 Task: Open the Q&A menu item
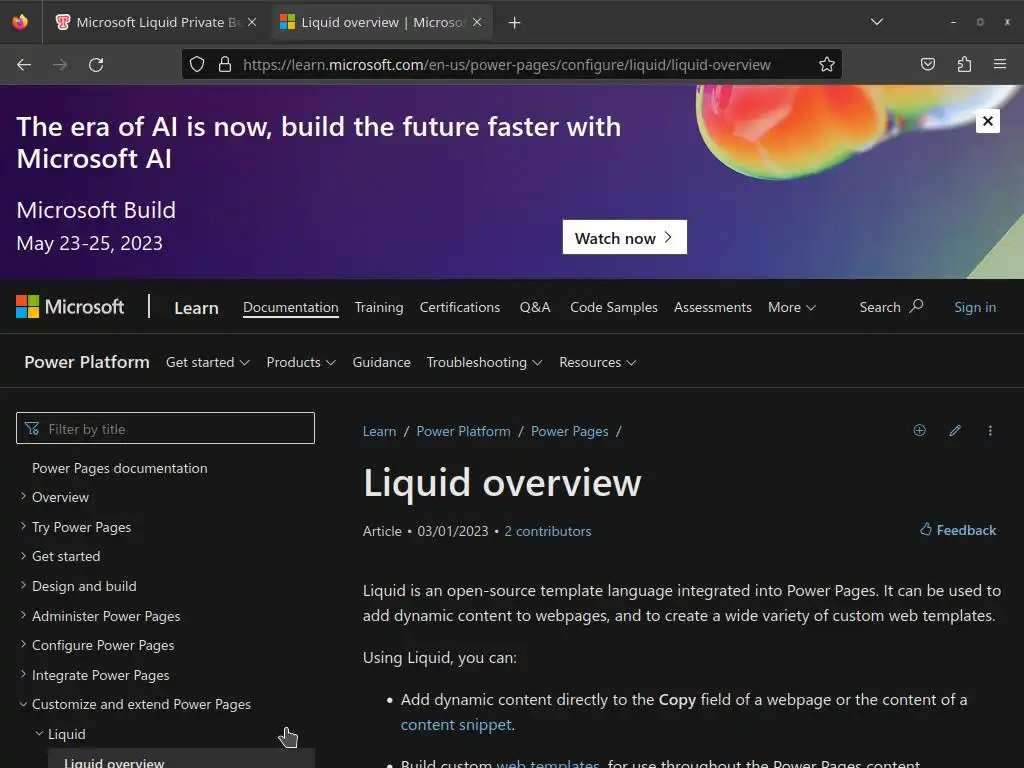pyautogui.click(x=535, y=307)
